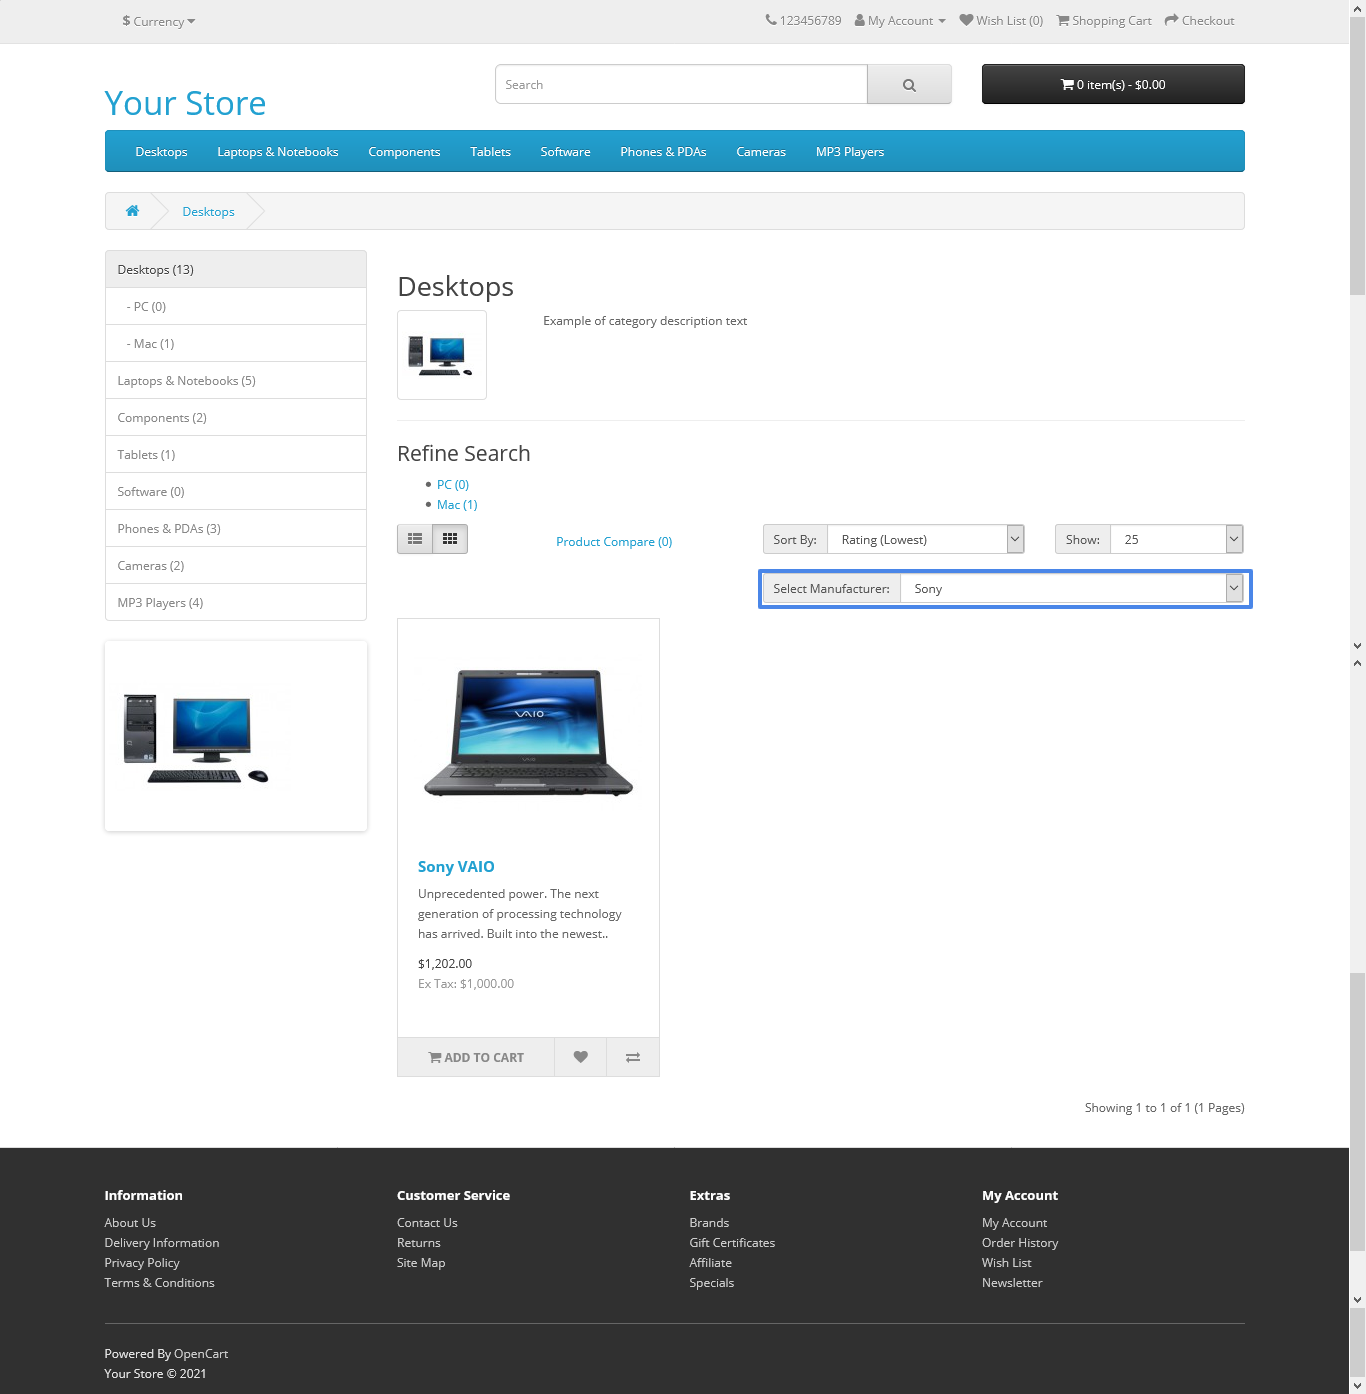The image size is (1366, 1394).
Task: Open the cart summary button
Action: pos(1113,84)
